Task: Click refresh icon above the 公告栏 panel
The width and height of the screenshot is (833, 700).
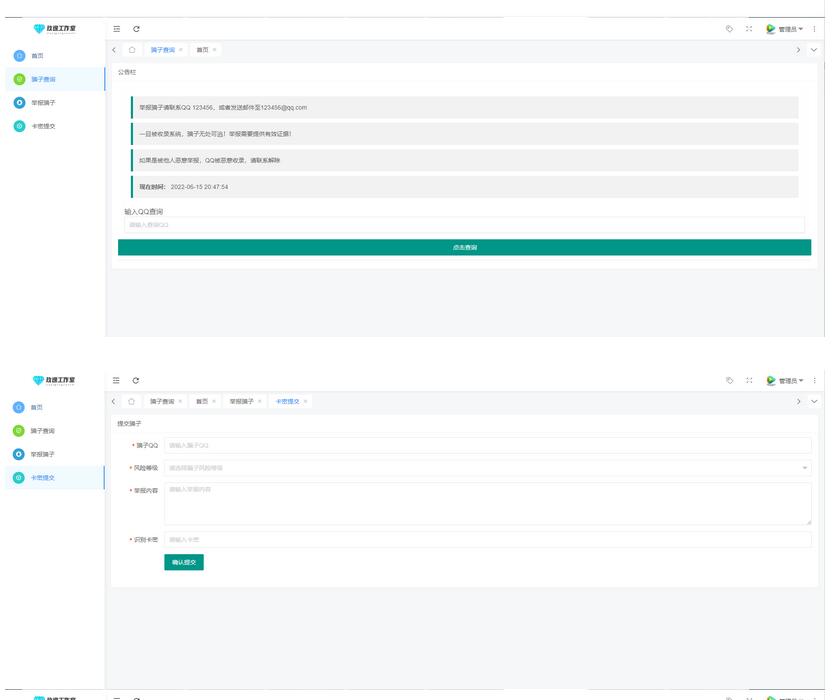Action: (136, 29)
